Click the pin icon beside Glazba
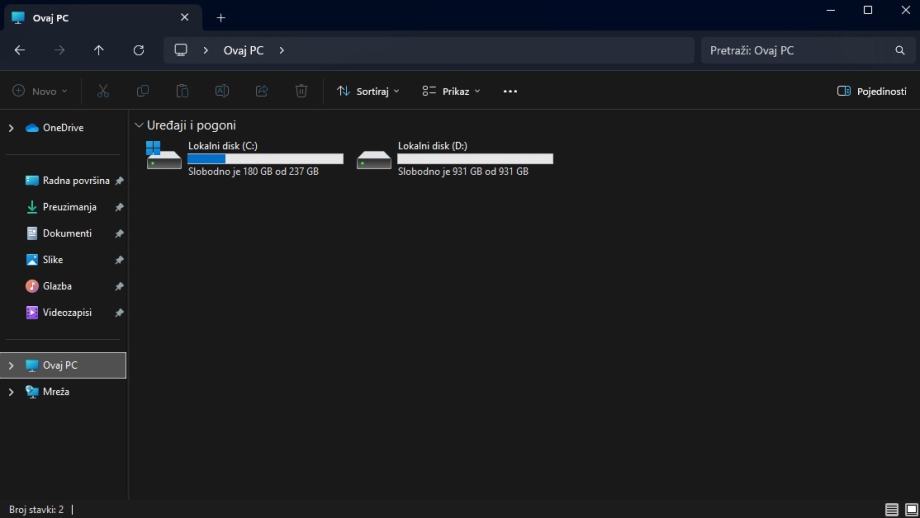Viewport: 920px width, 518px height. pyautogui.click(x=119, y=286)
